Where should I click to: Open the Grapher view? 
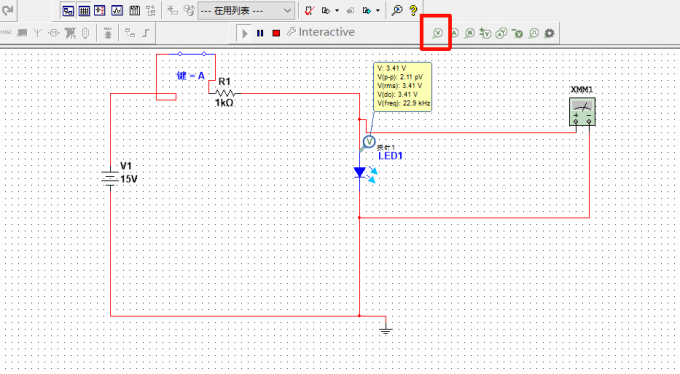[117, 10]
